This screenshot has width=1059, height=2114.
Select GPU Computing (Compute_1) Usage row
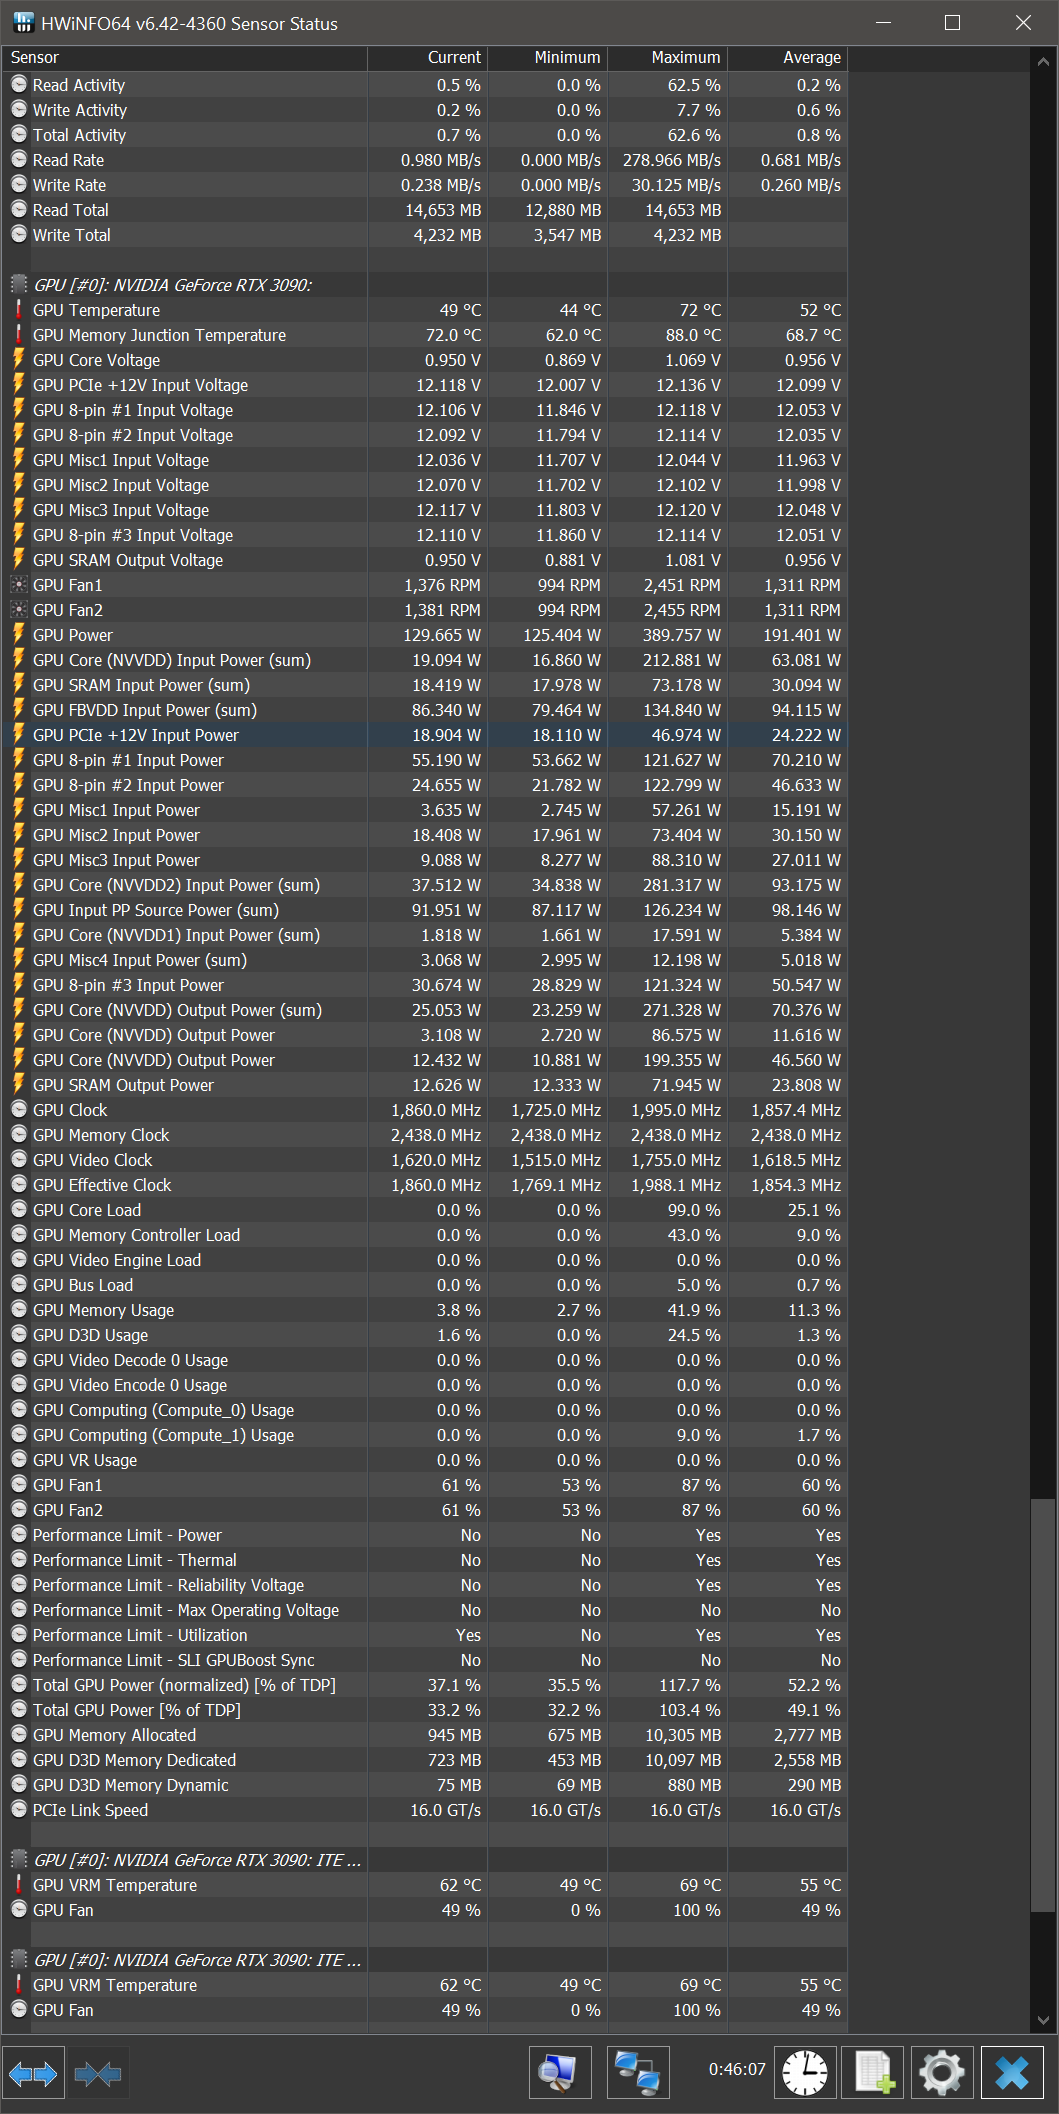click(x=425, y=1435)
